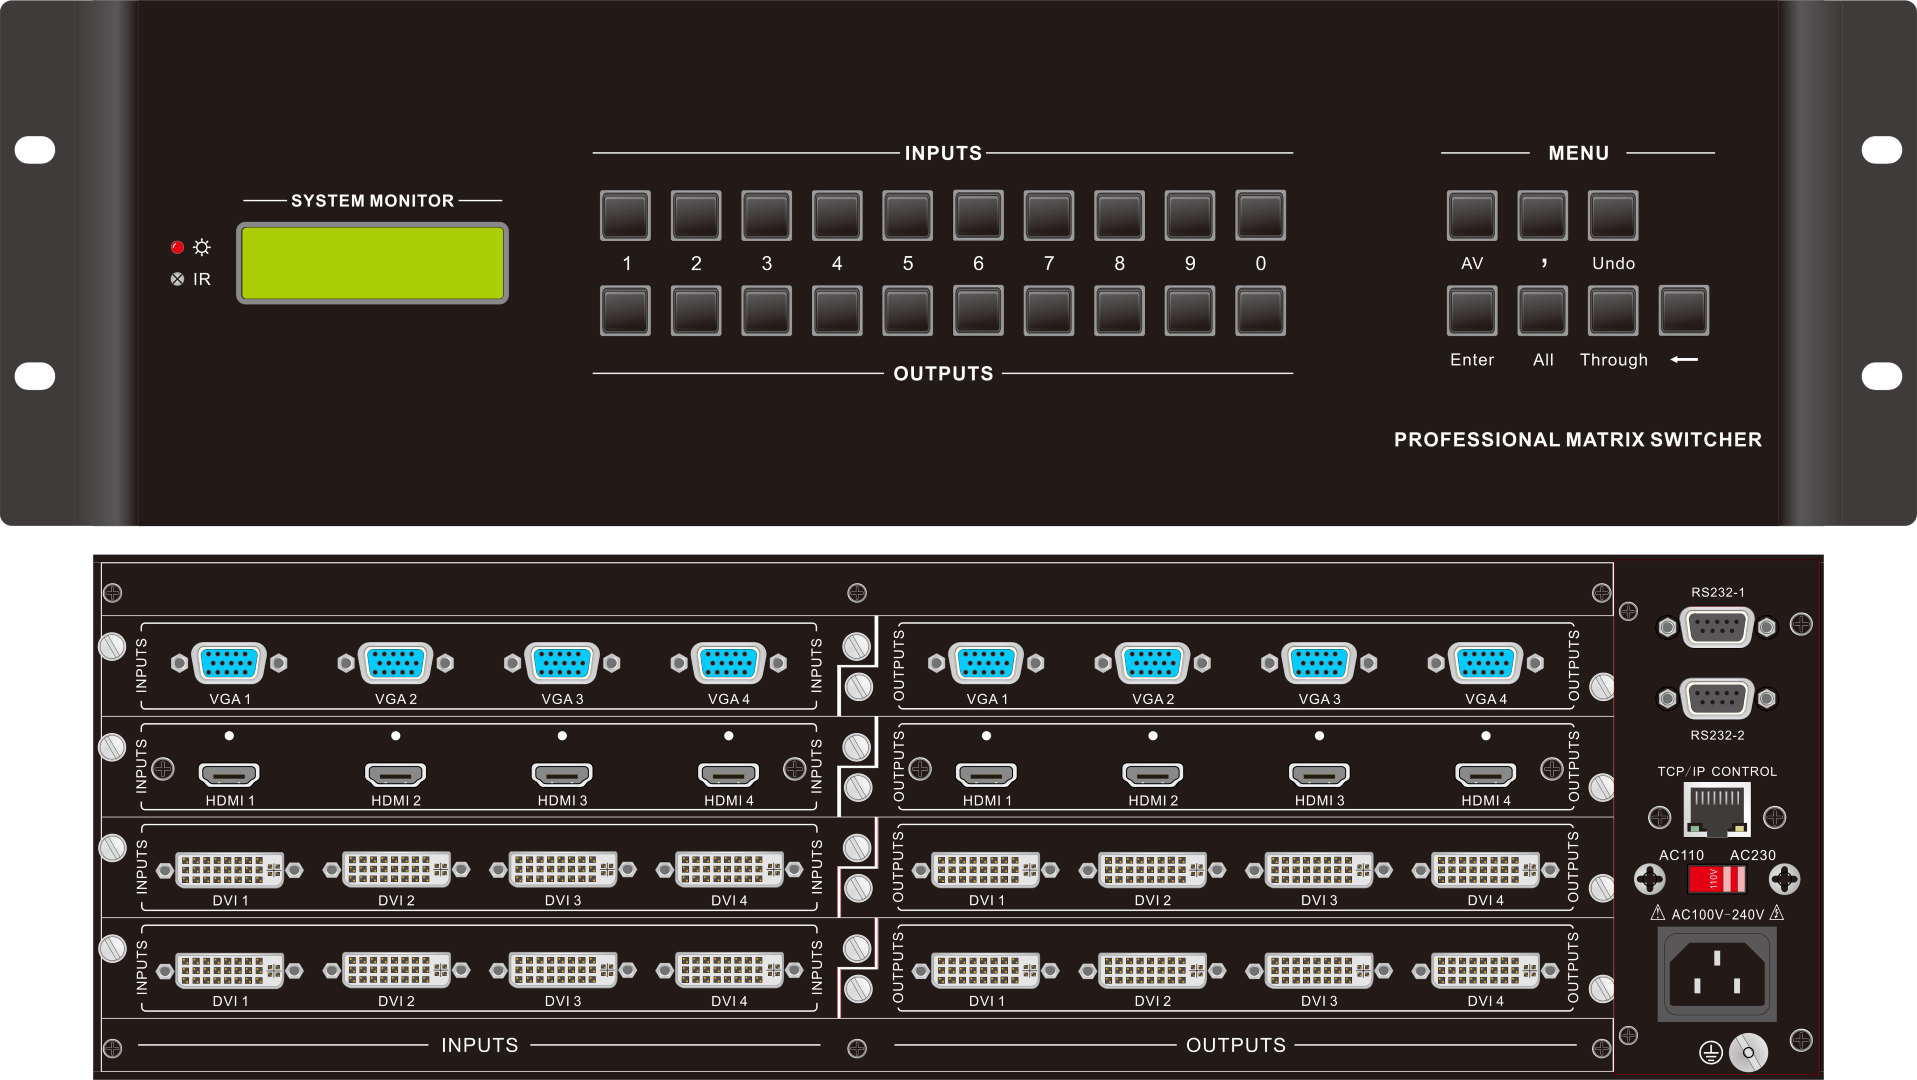Click the TCP/IP control Ethernet port
The width and height of the screenshot is (1917, 1080).
tap(1717, 809)
